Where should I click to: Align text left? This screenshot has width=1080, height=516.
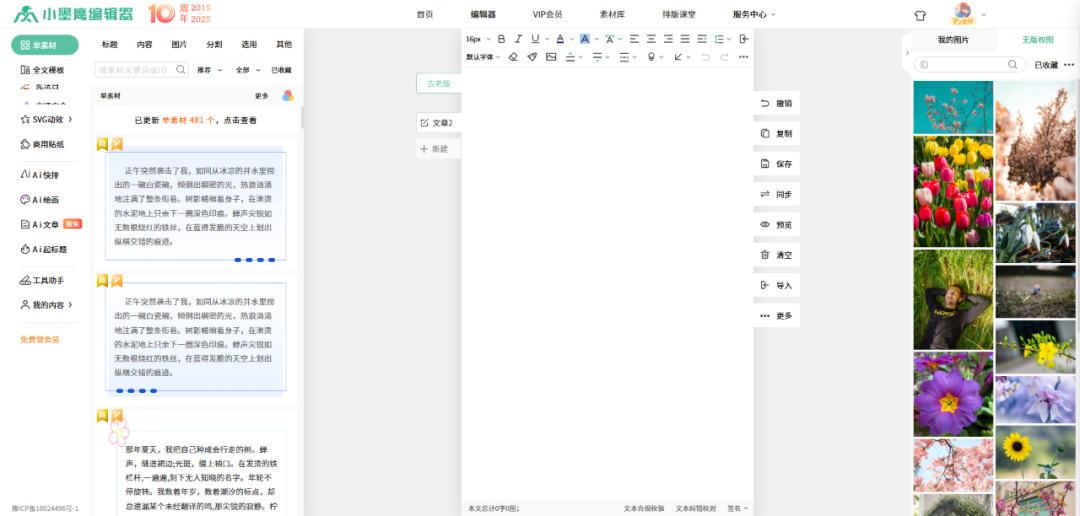point(634,39)
